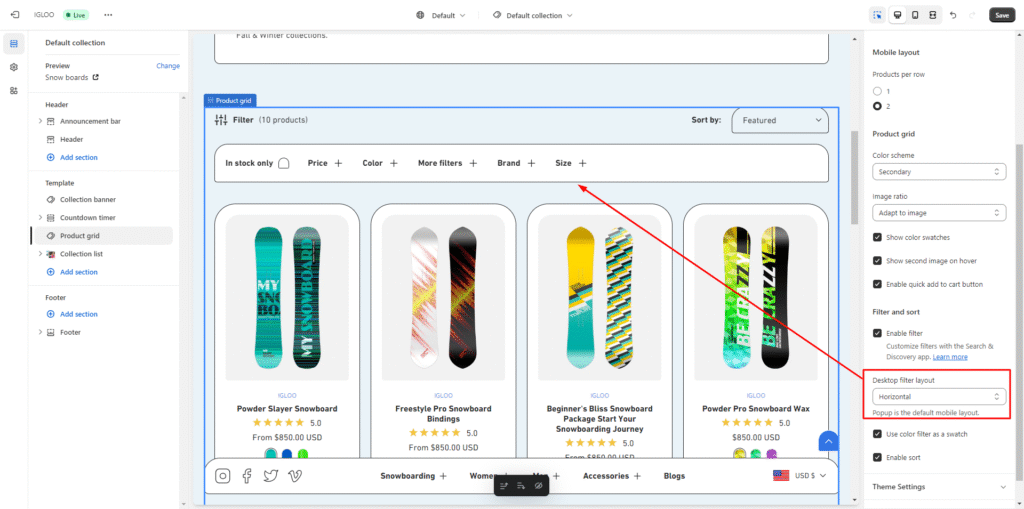1024x509 pixels.
Task: Click the scroll-to-top blue arrow button
Action: click(827, 441)
